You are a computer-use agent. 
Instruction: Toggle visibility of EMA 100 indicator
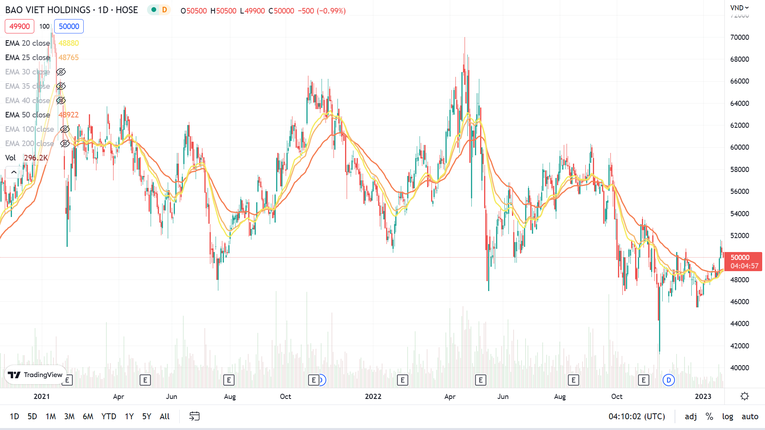pos(65,129)
